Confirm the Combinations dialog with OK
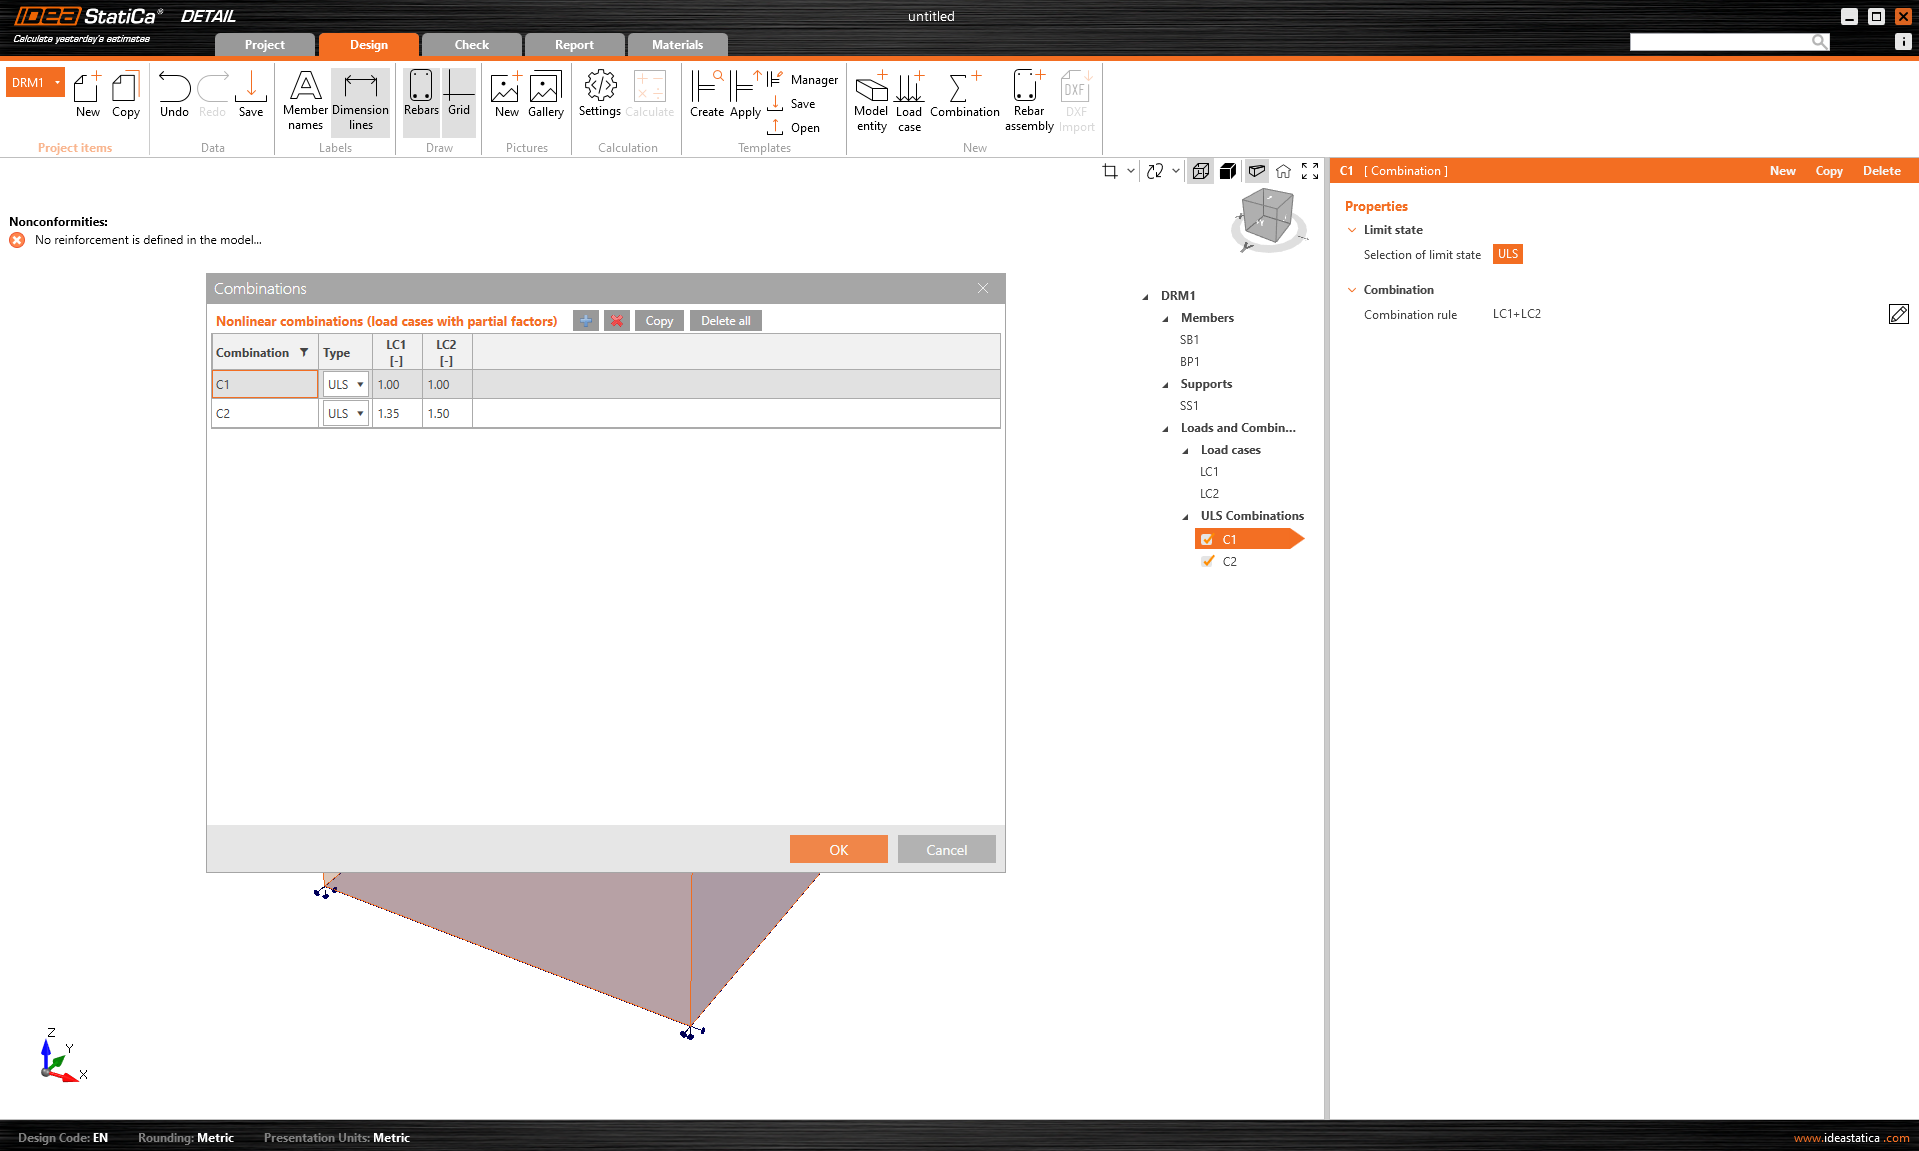The image size is (1919, 1151). point(838,849)
